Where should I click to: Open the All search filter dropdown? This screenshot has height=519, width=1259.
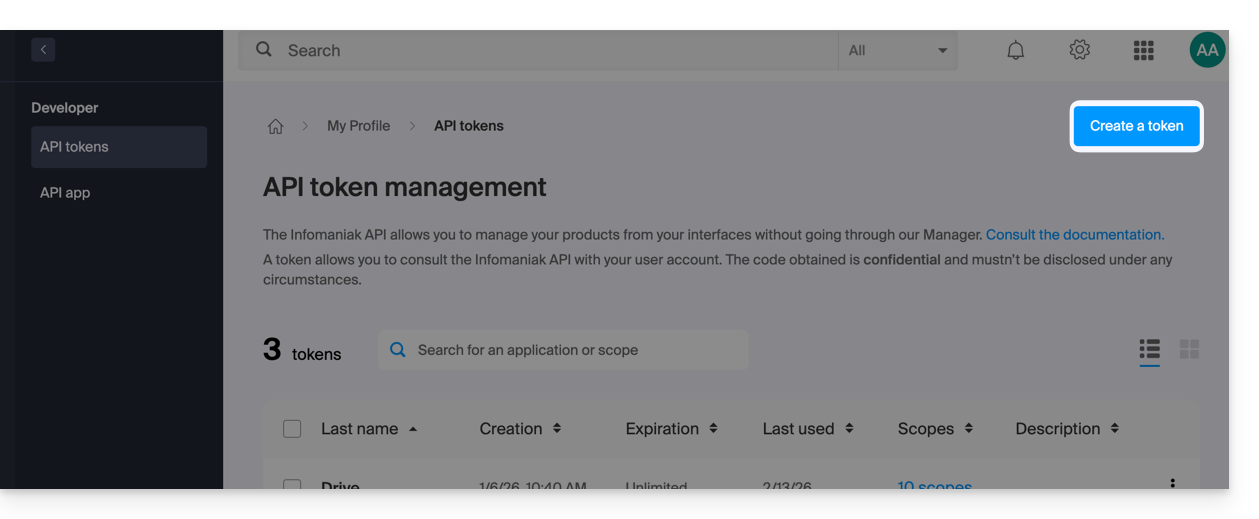pos(897,50)
